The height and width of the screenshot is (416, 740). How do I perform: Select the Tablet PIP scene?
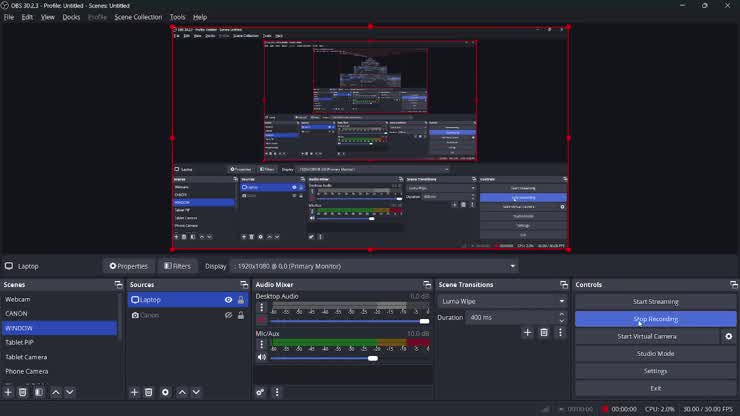pyautogui.click(x=59, y=342)
